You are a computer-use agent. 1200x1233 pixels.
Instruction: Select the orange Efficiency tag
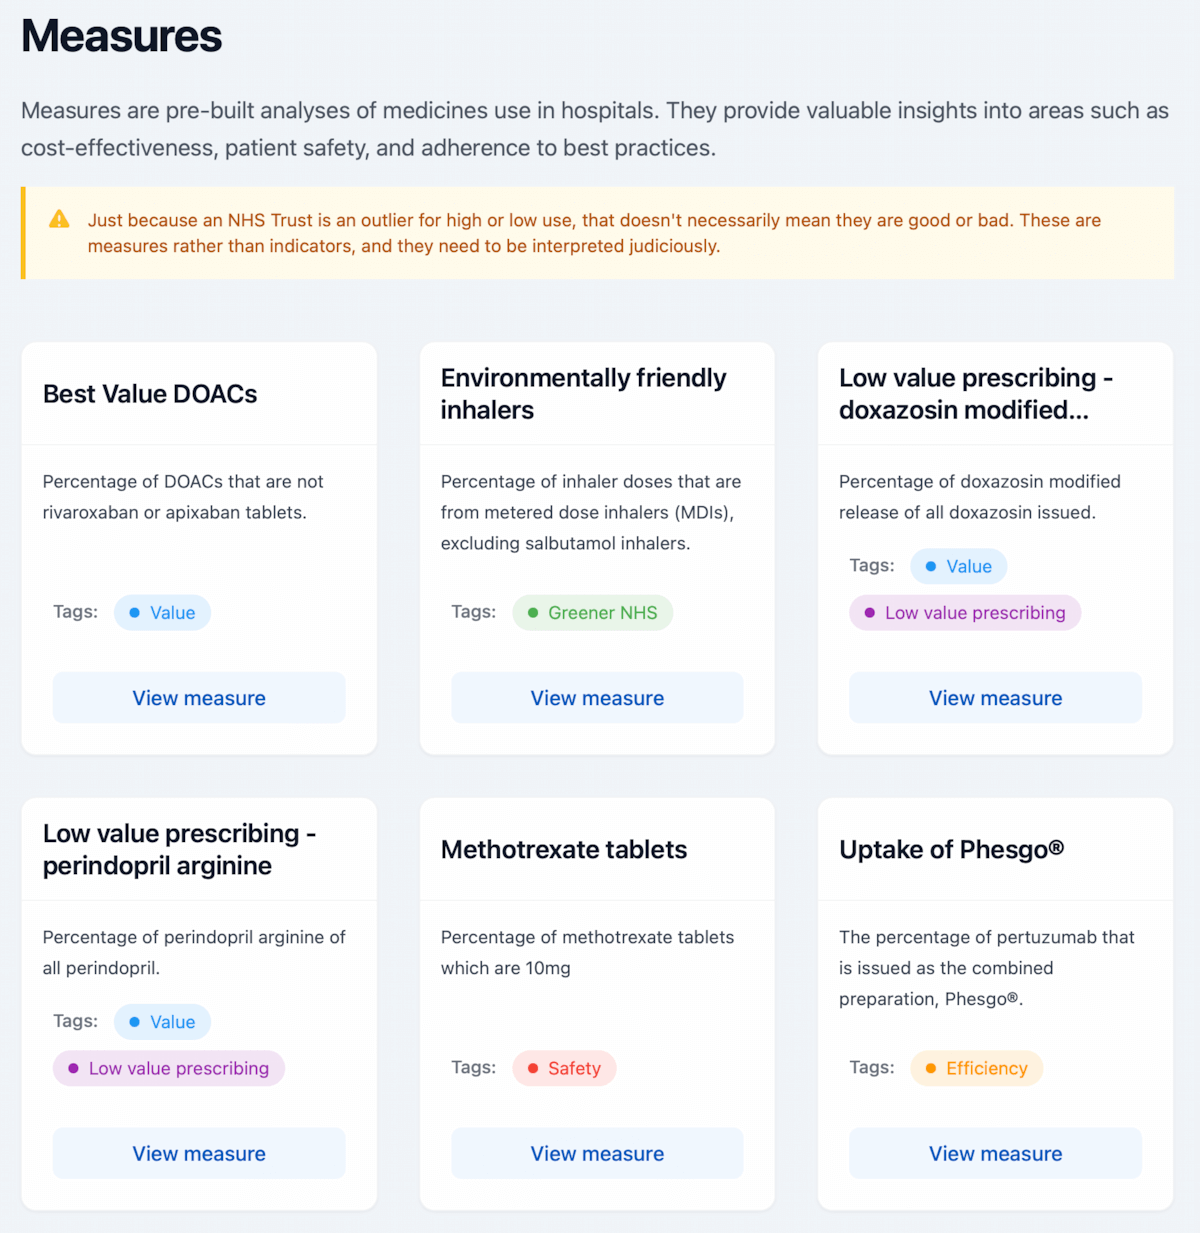pos(976,1068)
